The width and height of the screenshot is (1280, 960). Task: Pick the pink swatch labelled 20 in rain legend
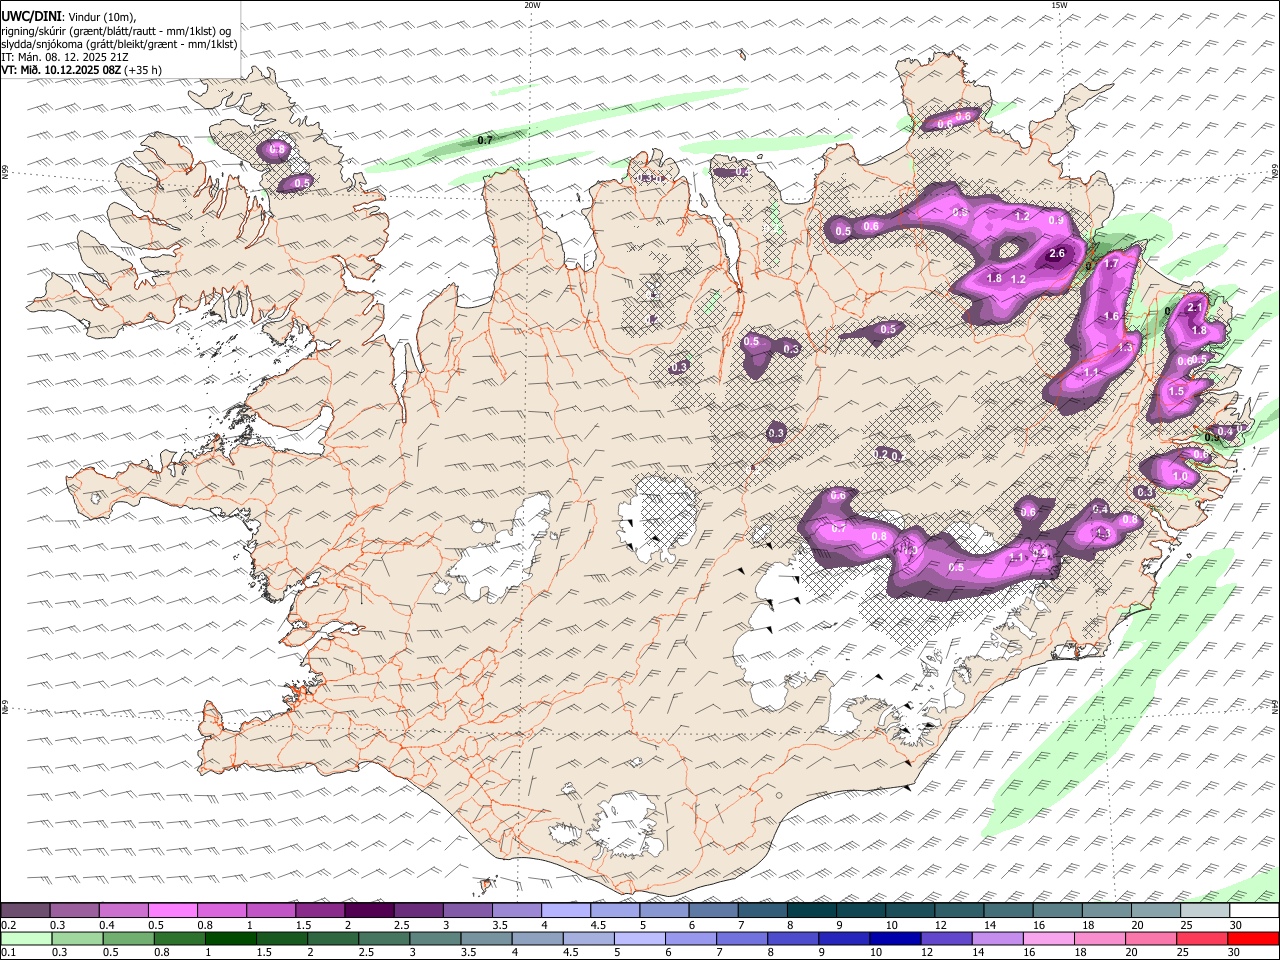pos(1149,939)
